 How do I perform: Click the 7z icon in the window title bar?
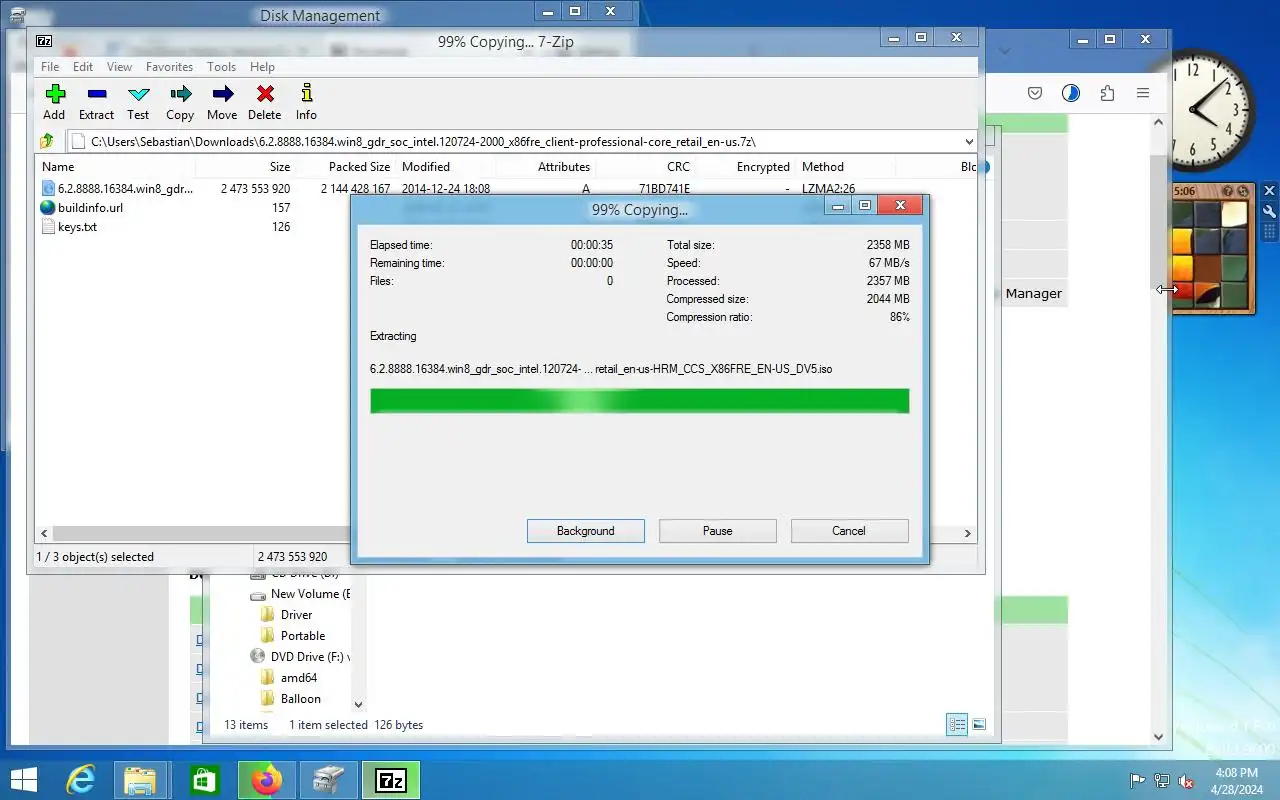44,41
